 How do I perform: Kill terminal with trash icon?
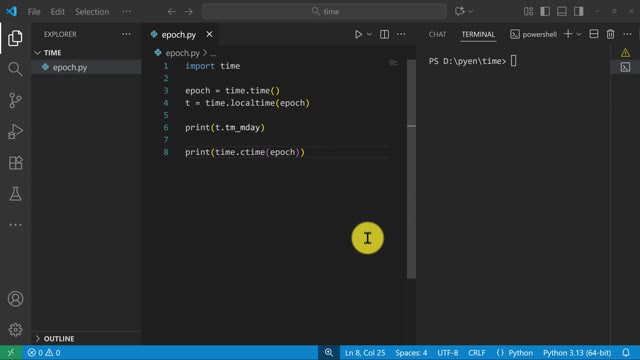(610, 34)
